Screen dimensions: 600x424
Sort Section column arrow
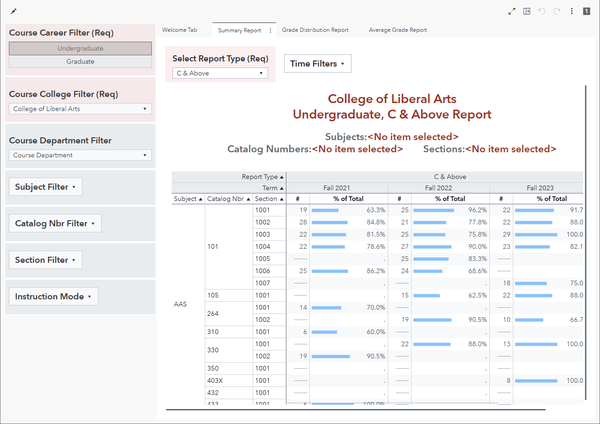(282, 199)
